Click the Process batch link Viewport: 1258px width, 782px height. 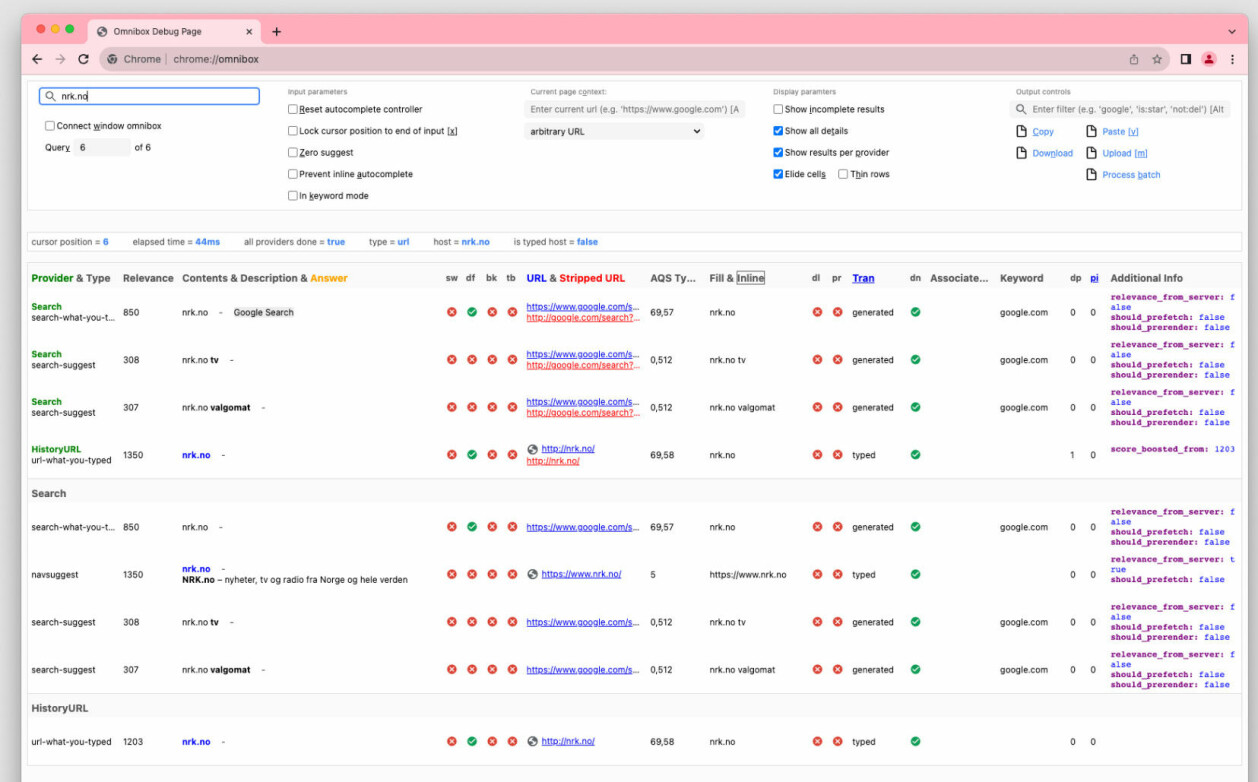pos(1131,175)
